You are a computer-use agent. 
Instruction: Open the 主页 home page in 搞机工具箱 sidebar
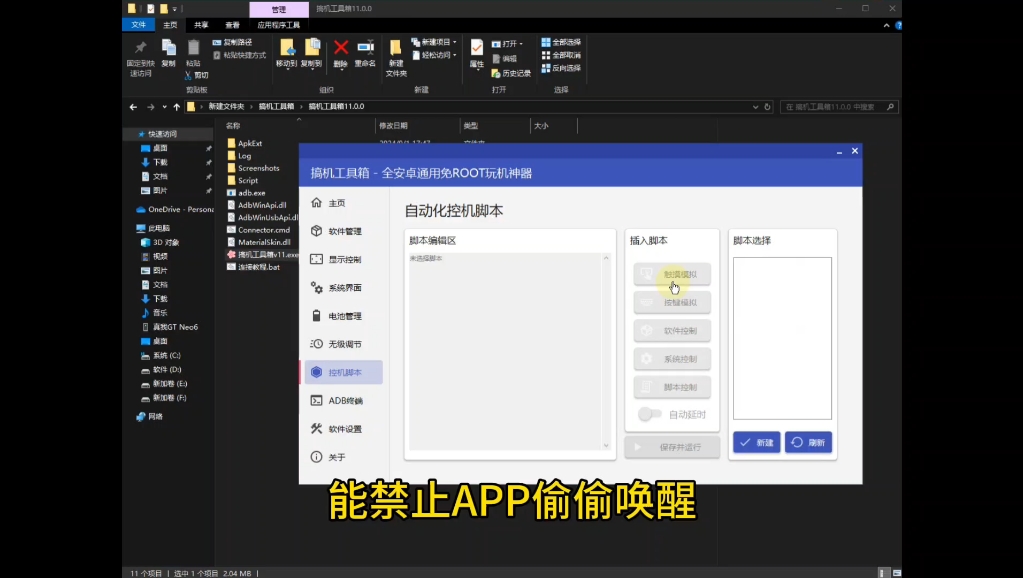343,203
